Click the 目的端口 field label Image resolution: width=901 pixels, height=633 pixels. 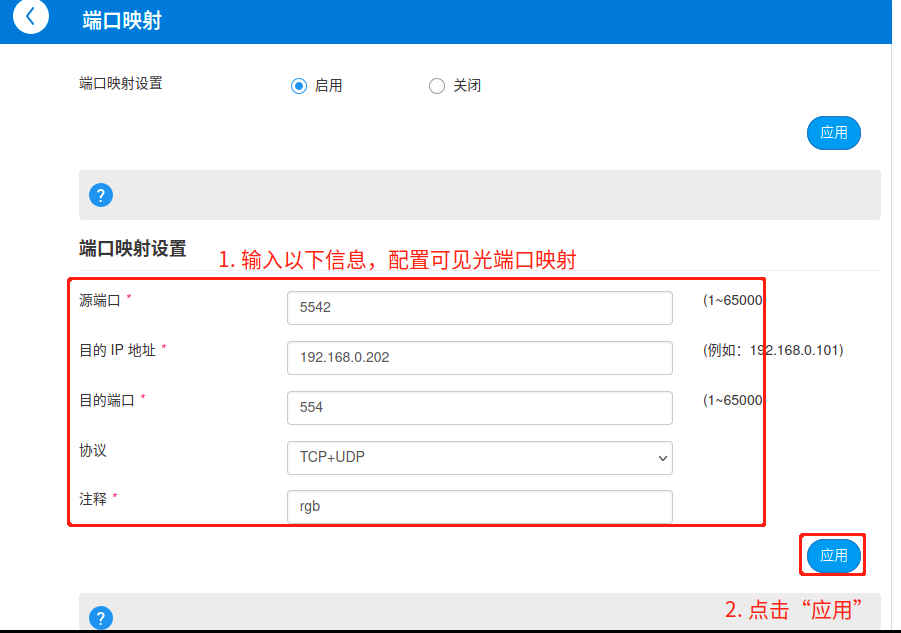pos(107,400)
